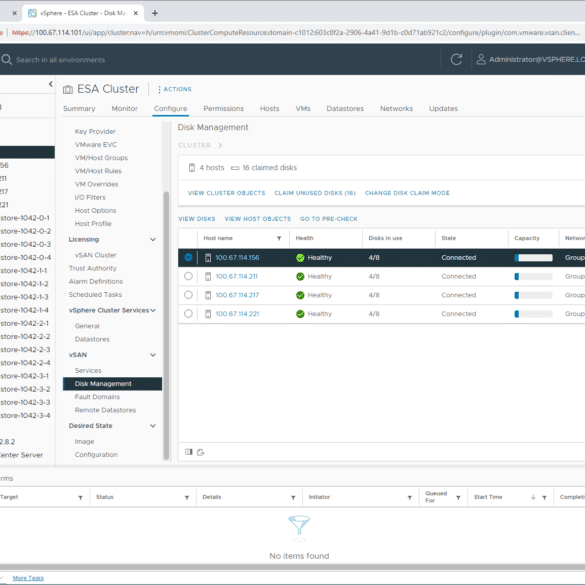Open the Datastores tab
The height and width of the screenshot is (585, 585).
(345, 109)
